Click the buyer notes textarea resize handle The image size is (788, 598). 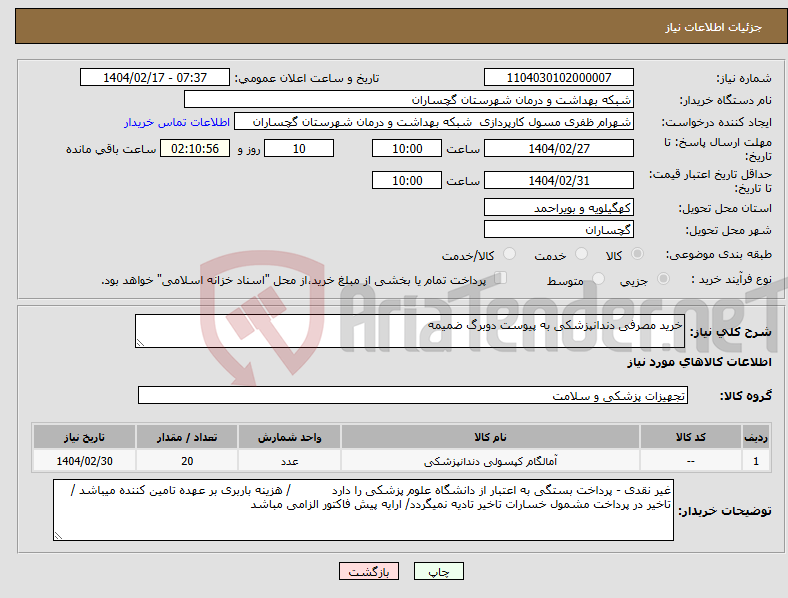point(58,536)
